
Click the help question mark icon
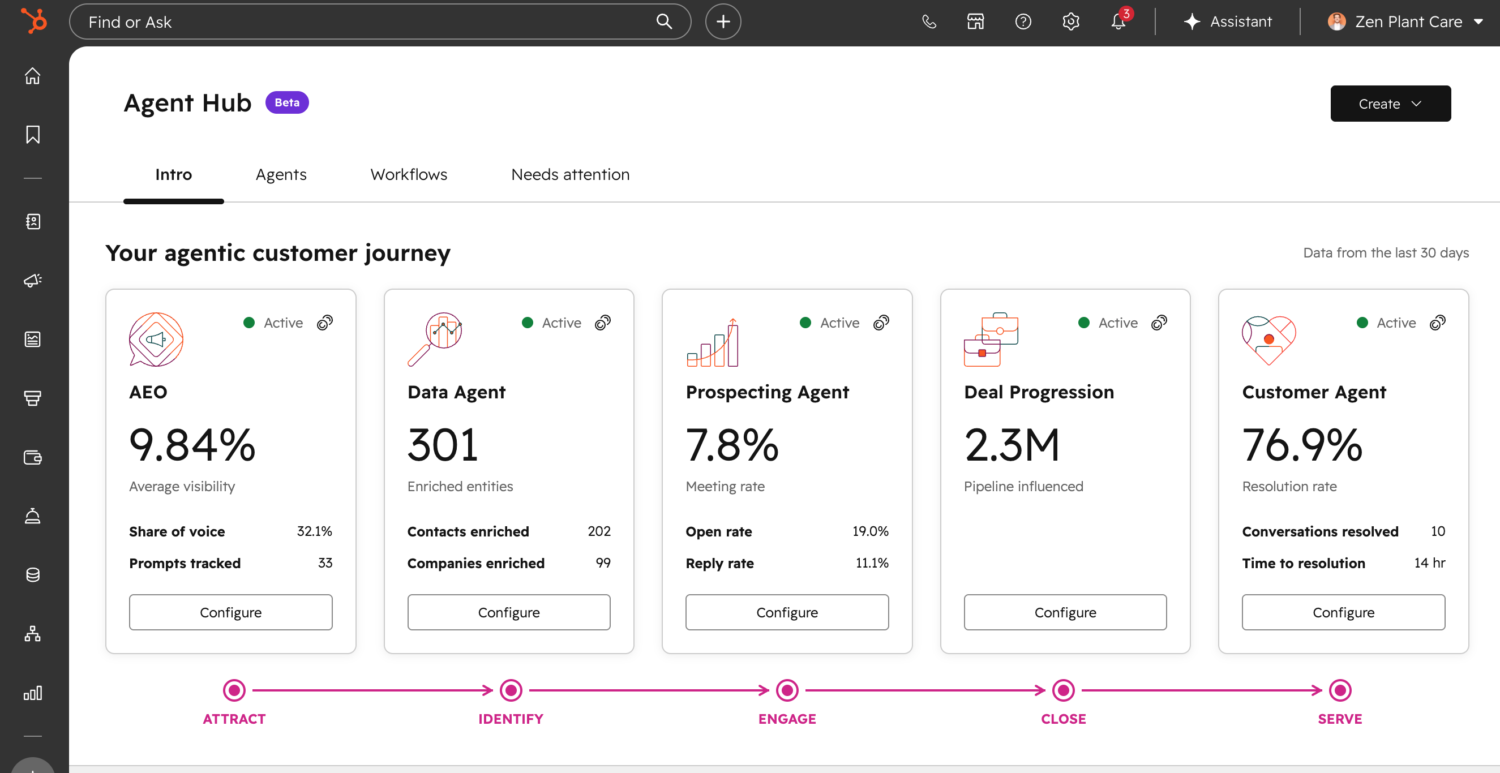tap(1023, 22)
